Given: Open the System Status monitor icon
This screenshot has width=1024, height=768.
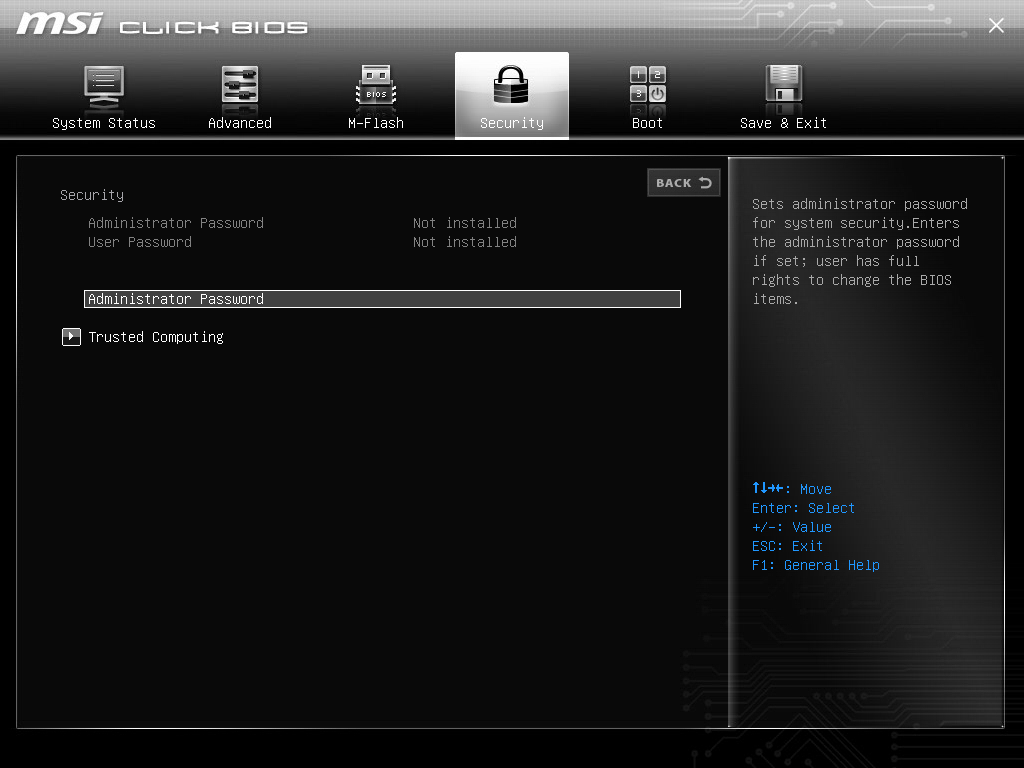Looking at the screenshot, I should coord(104,86).
